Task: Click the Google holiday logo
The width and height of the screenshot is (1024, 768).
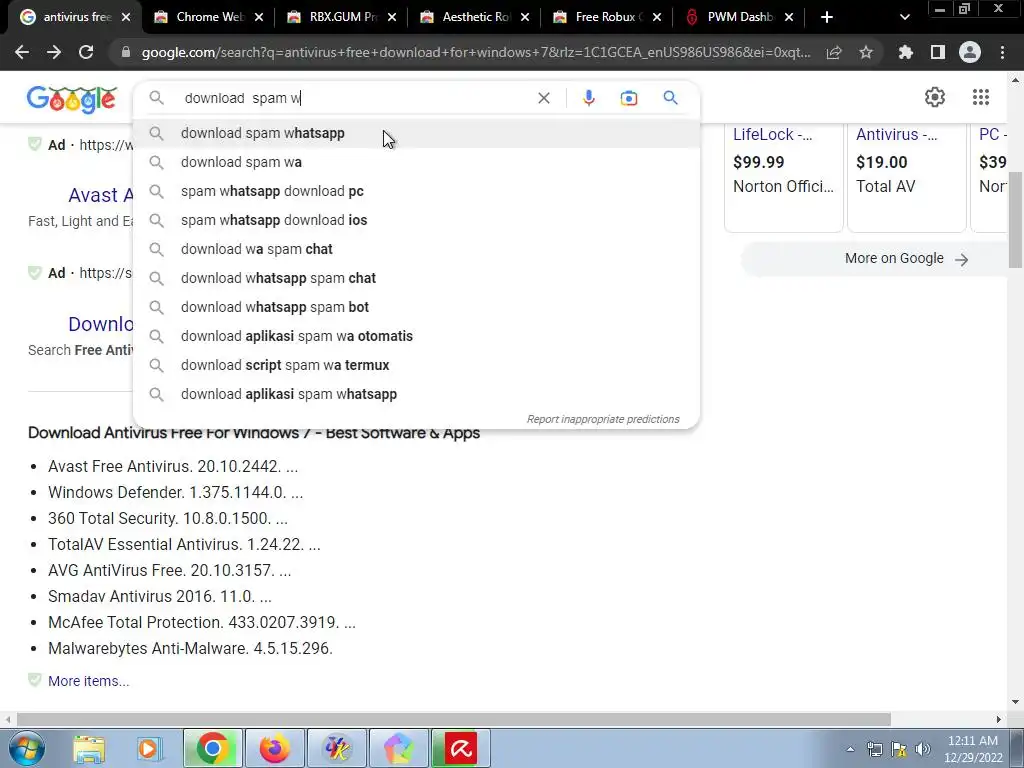Action: coord(72,99)
